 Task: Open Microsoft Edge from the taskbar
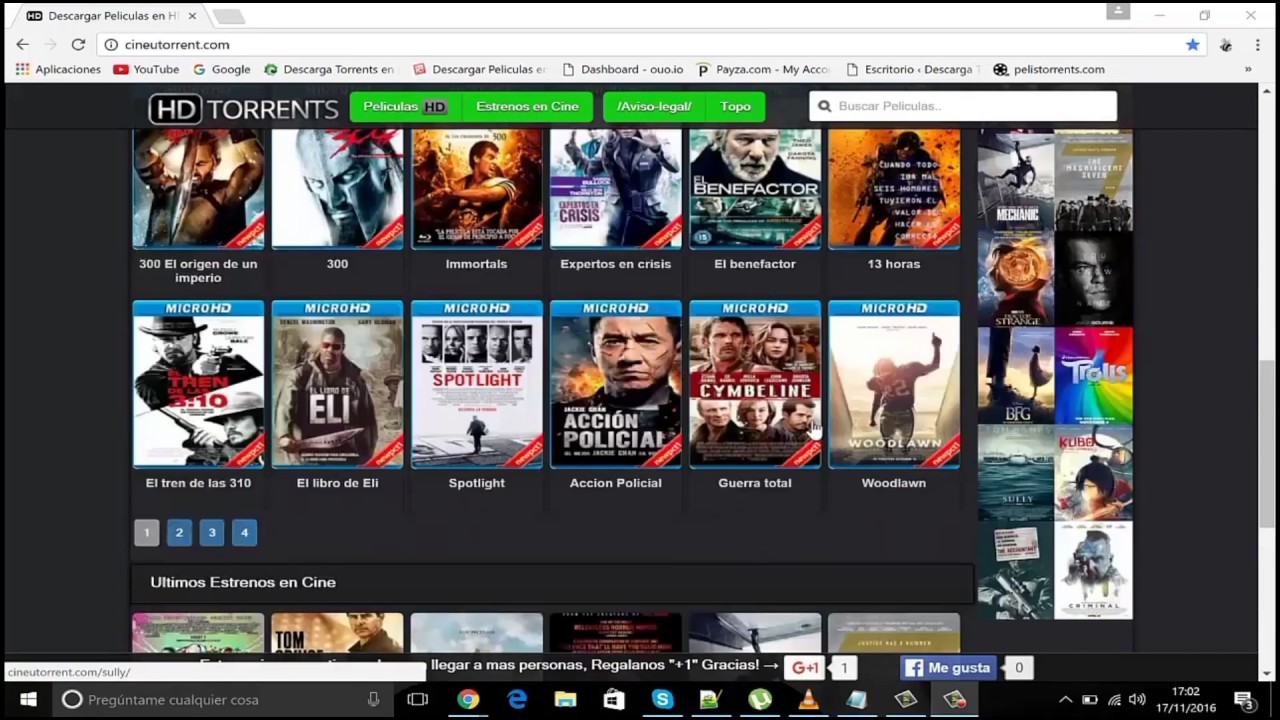click(x=517, y=700)
